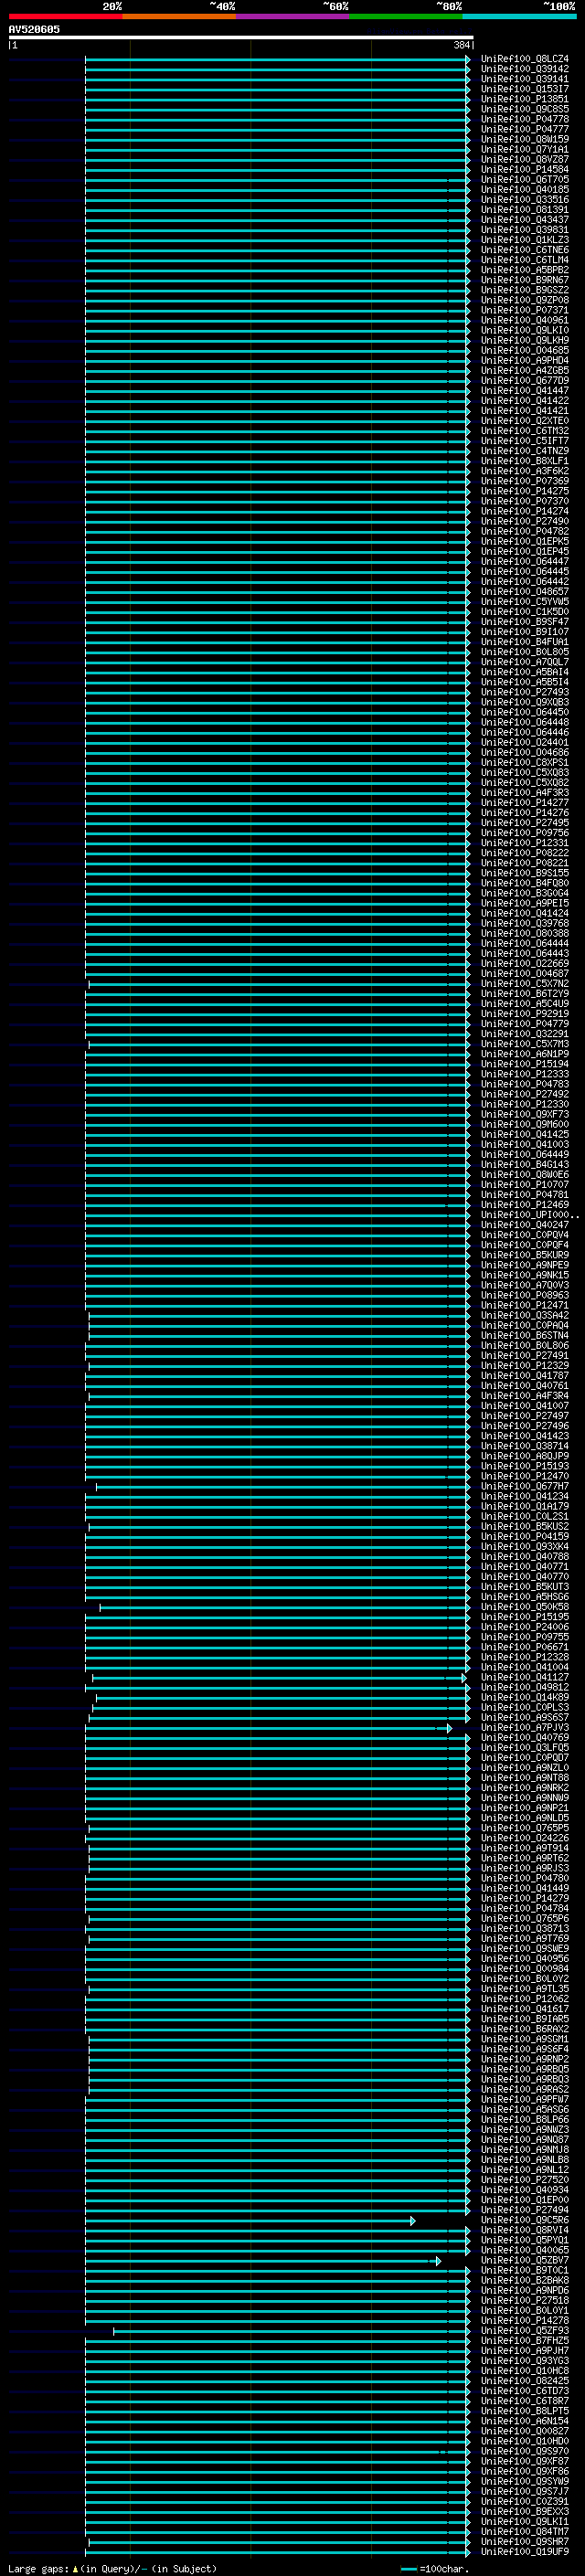This screenshot has width=585, height=2576.
Task: Select hit UniRef100_Q41447
Action: pyautogui.click(x=524, y=390)
